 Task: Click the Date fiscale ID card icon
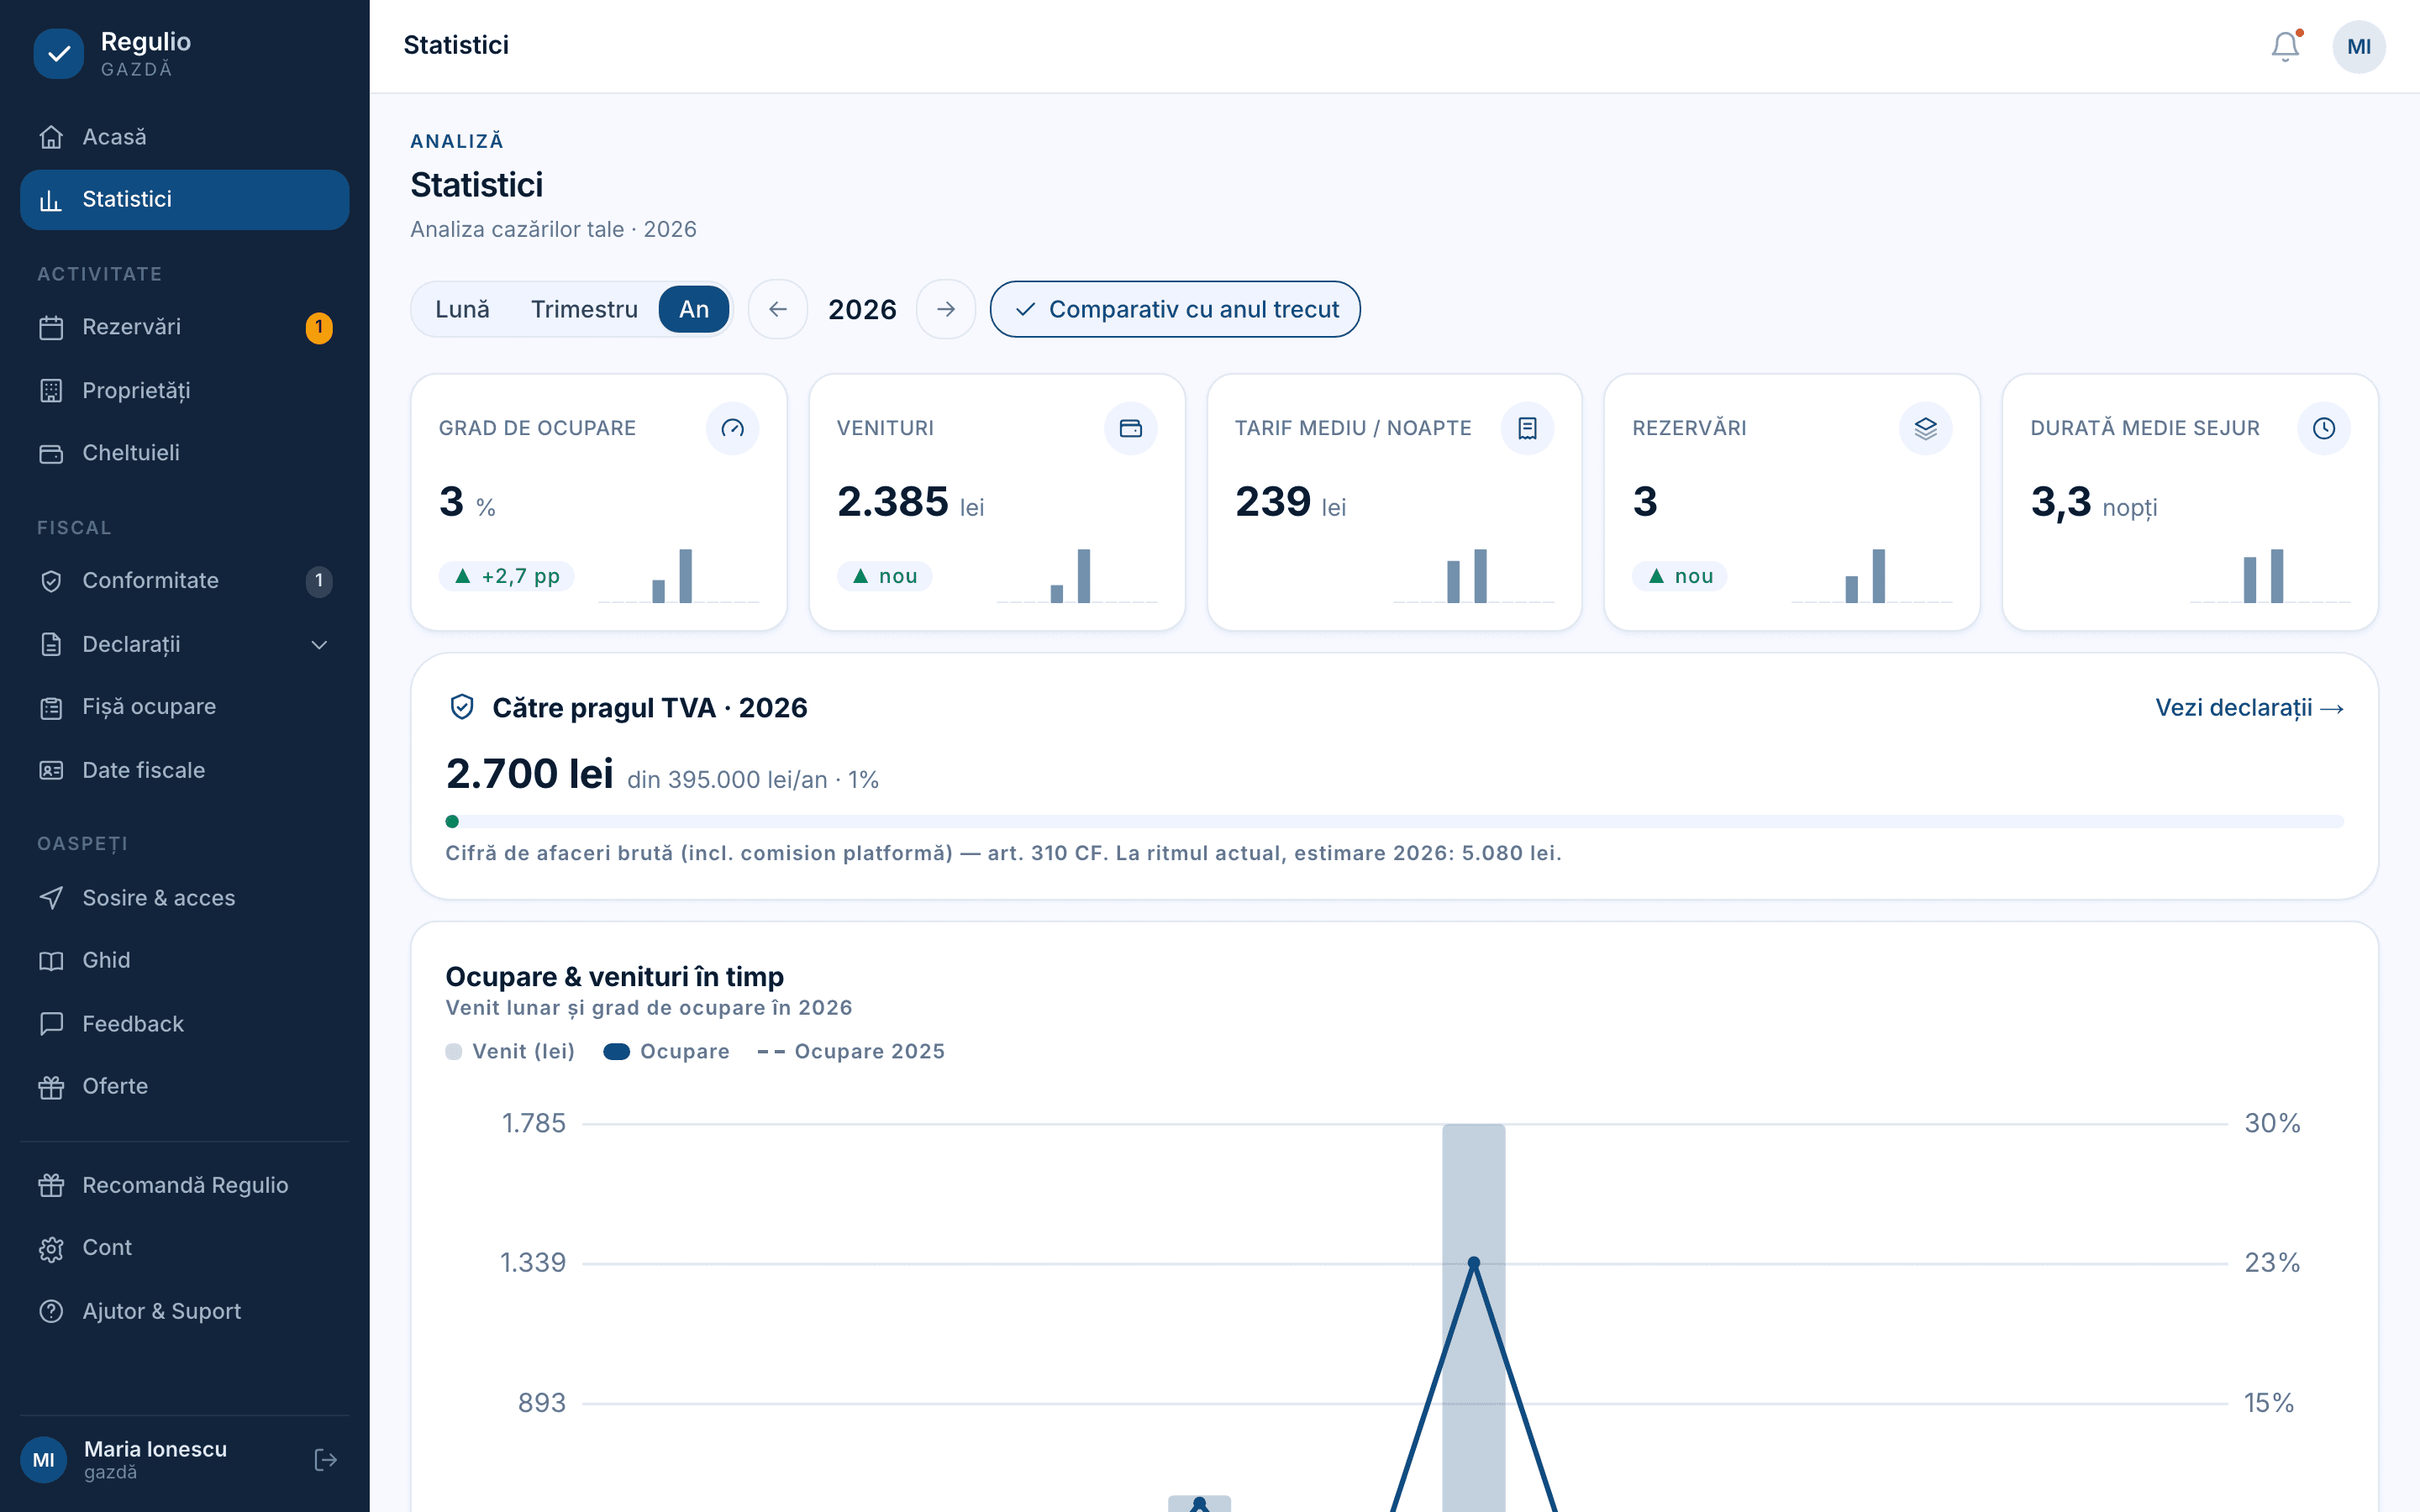click(x=51, y=770)
